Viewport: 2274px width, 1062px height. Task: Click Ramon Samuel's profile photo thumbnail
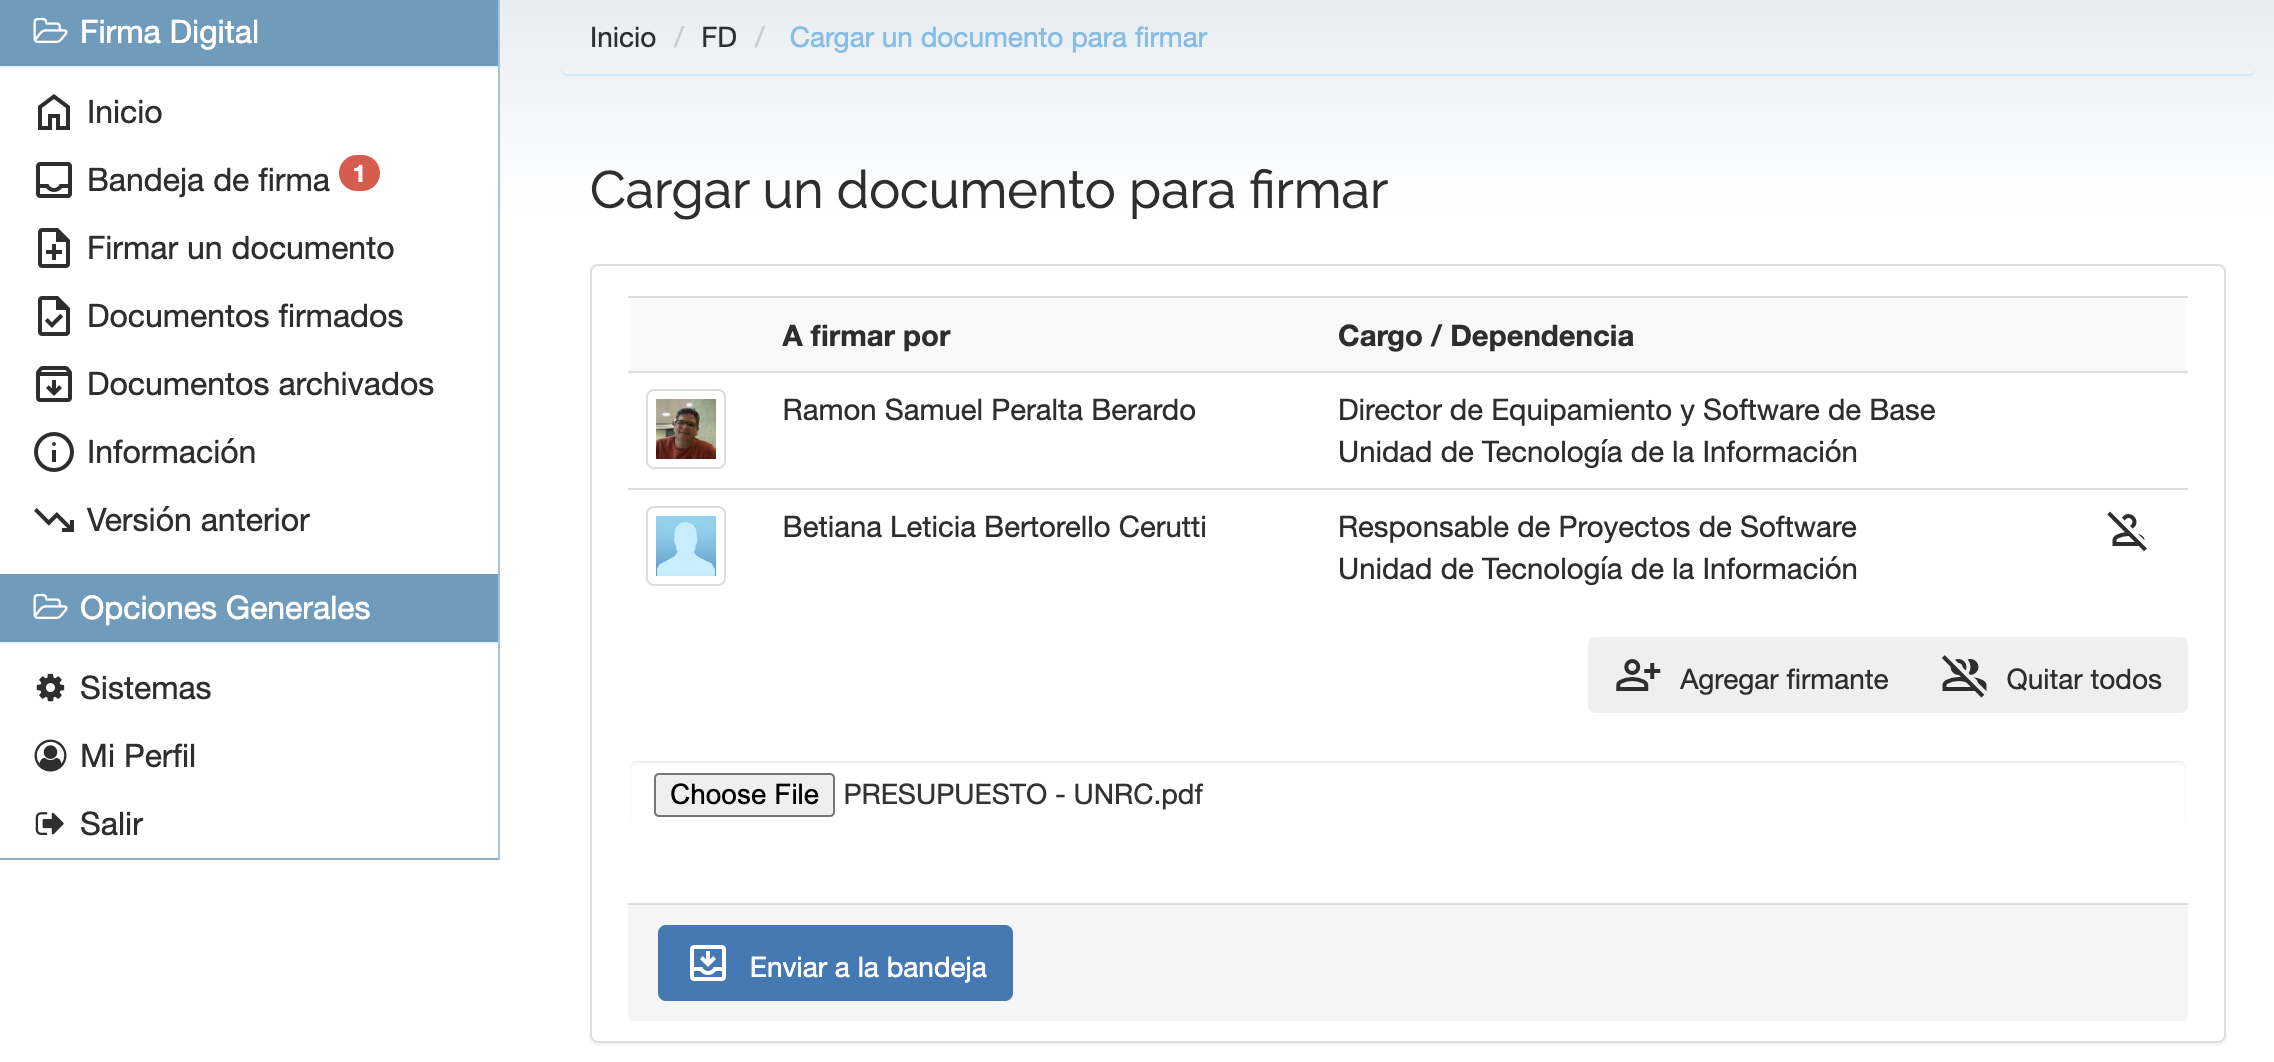(x=684, y=429)
